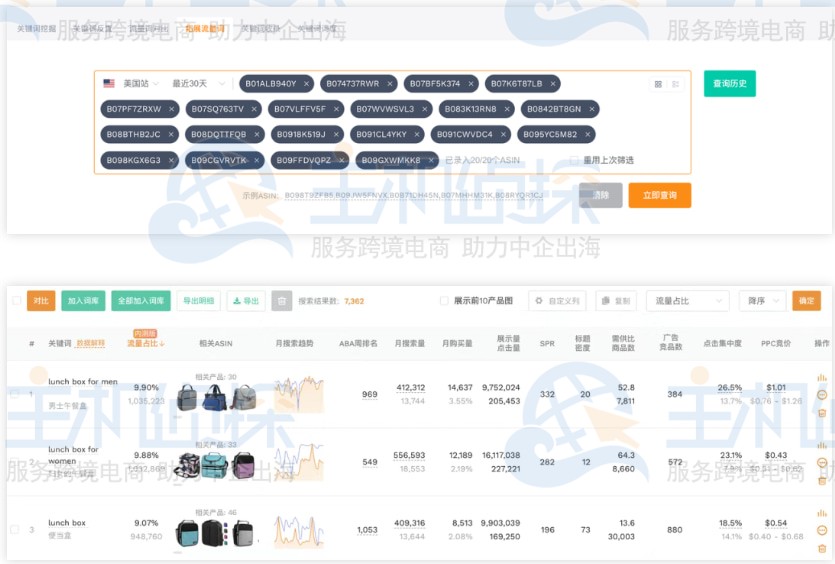Click the 自定义列 settings button
Image resolution: width=835 pixels, height=564 pixels.
click(x=557, y=301)
